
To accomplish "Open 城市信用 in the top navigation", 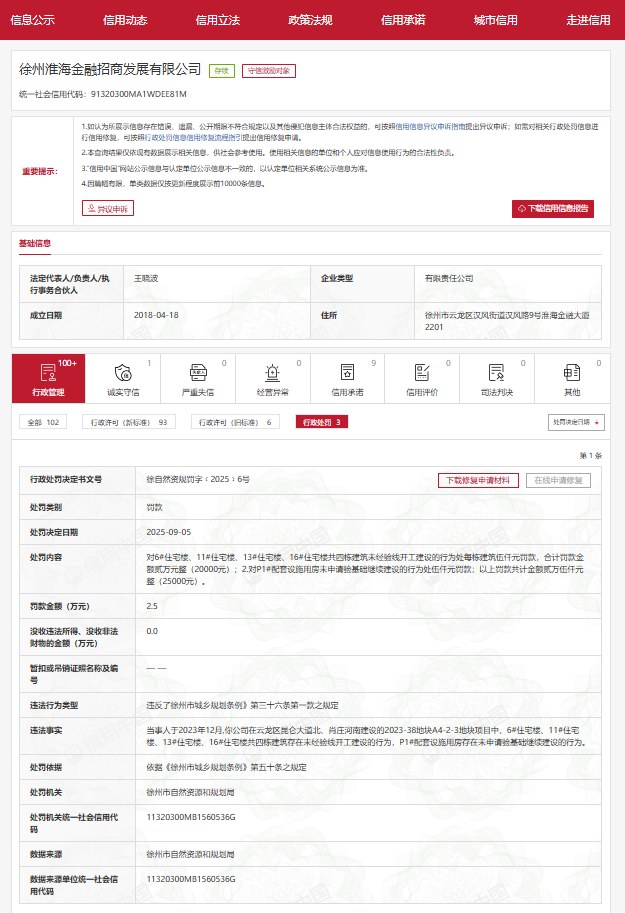I will click(x=496, y=20).
